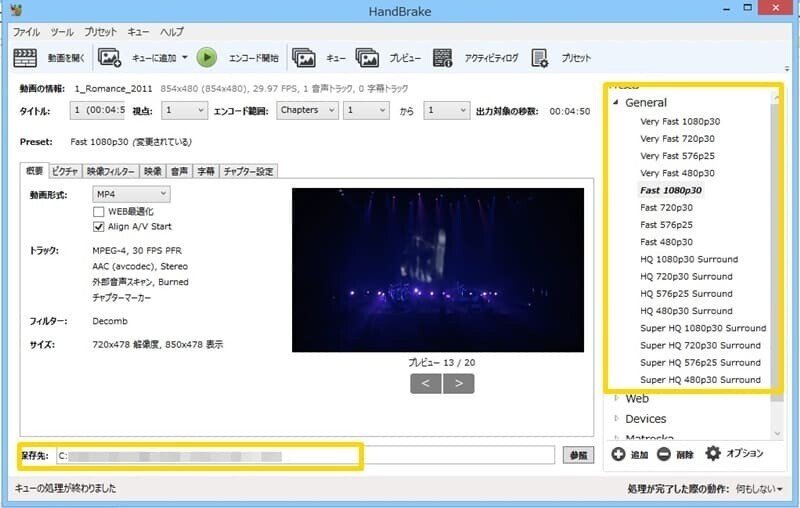Click the 参照 browse button
The image size is (800, 508).
coord(579,455)
